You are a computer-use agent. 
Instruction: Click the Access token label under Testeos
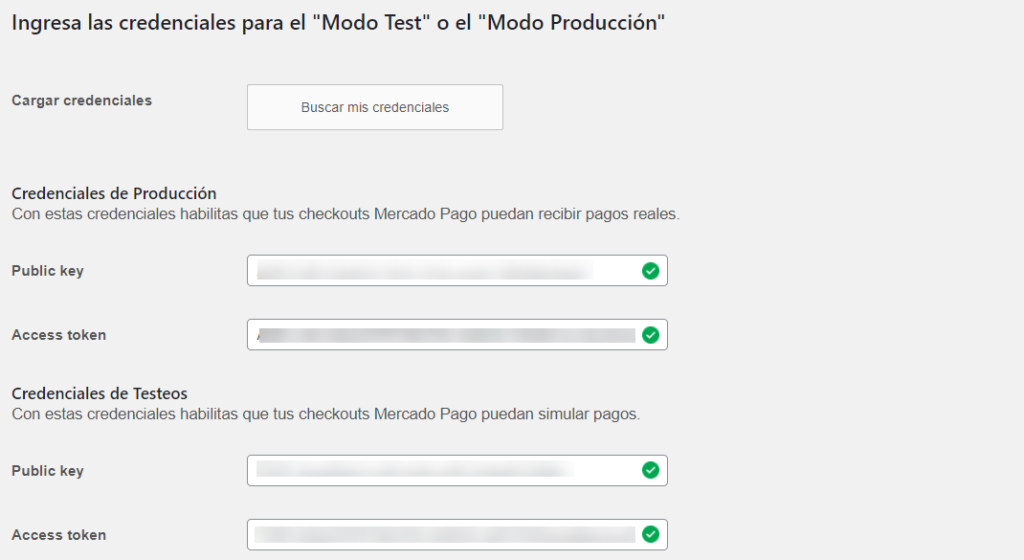[x=59, y=535]
